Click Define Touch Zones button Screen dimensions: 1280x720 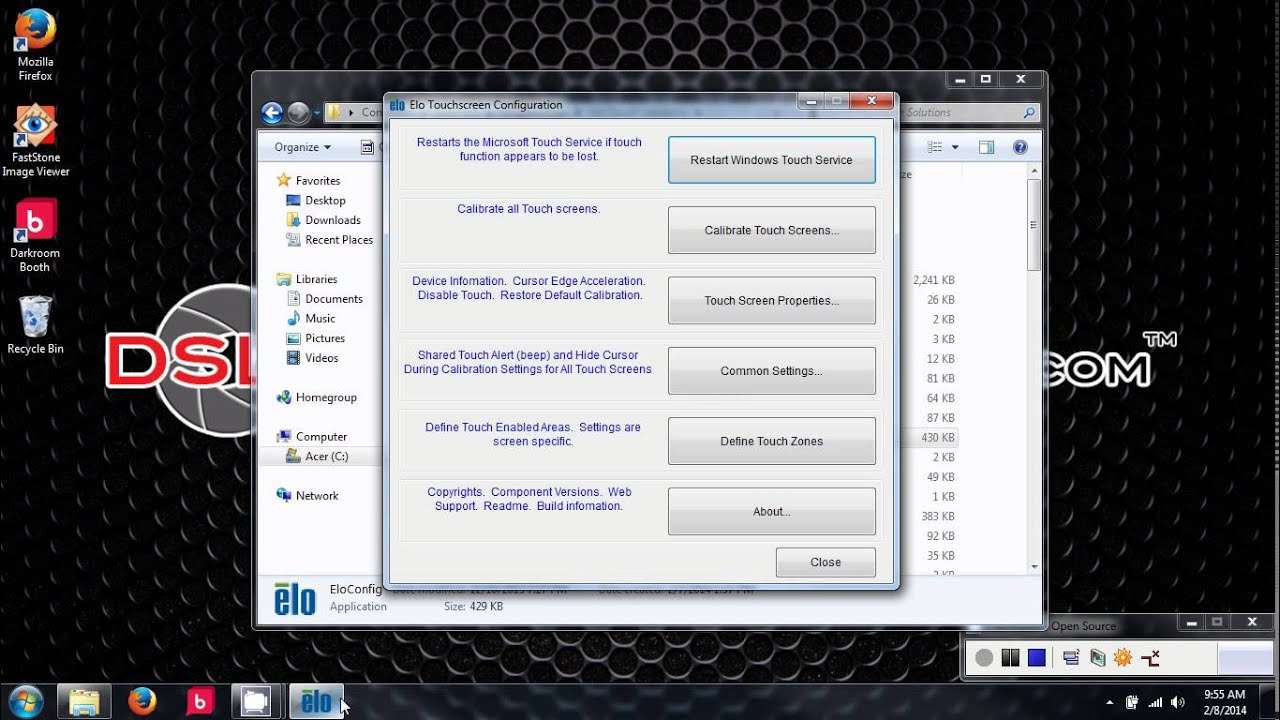[771, 441]
